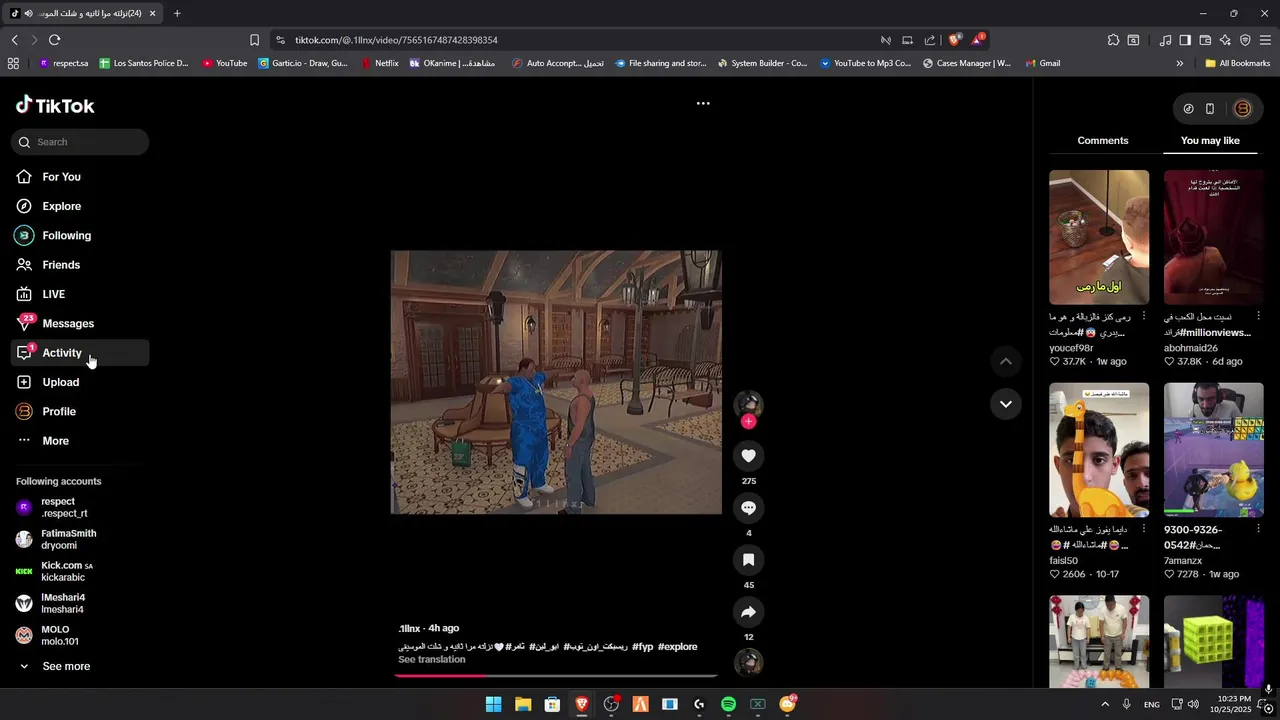This screenshot has width=1280, height=720.
Task: Open the spinning sound disc icon
Action: (x=748, y=662)
